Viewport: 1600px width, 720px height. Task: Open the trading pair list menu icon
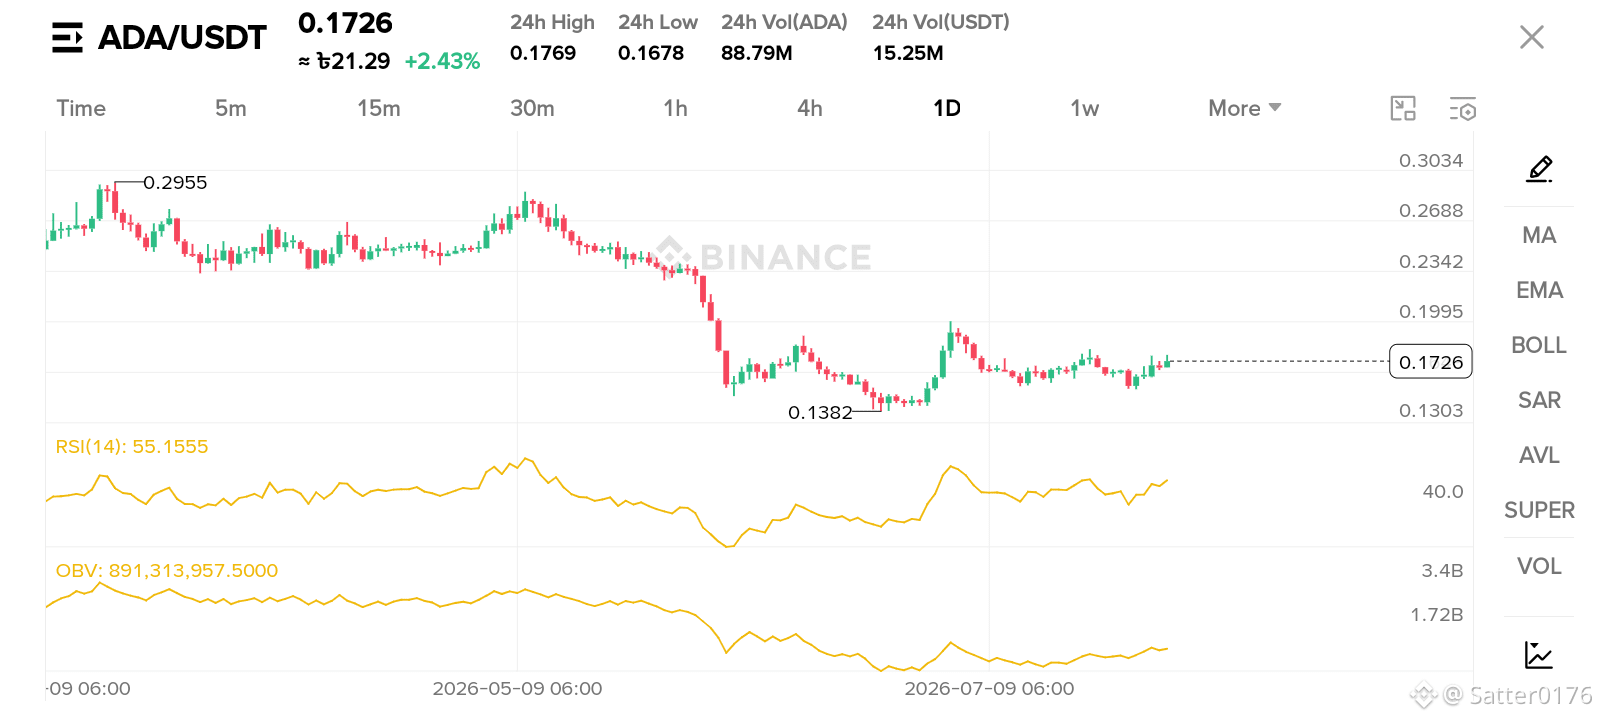click(x=67, y=38)
